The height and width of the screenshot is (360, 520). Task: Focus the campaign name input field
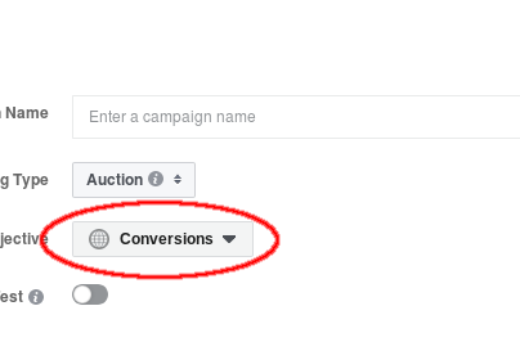[296, 117]
